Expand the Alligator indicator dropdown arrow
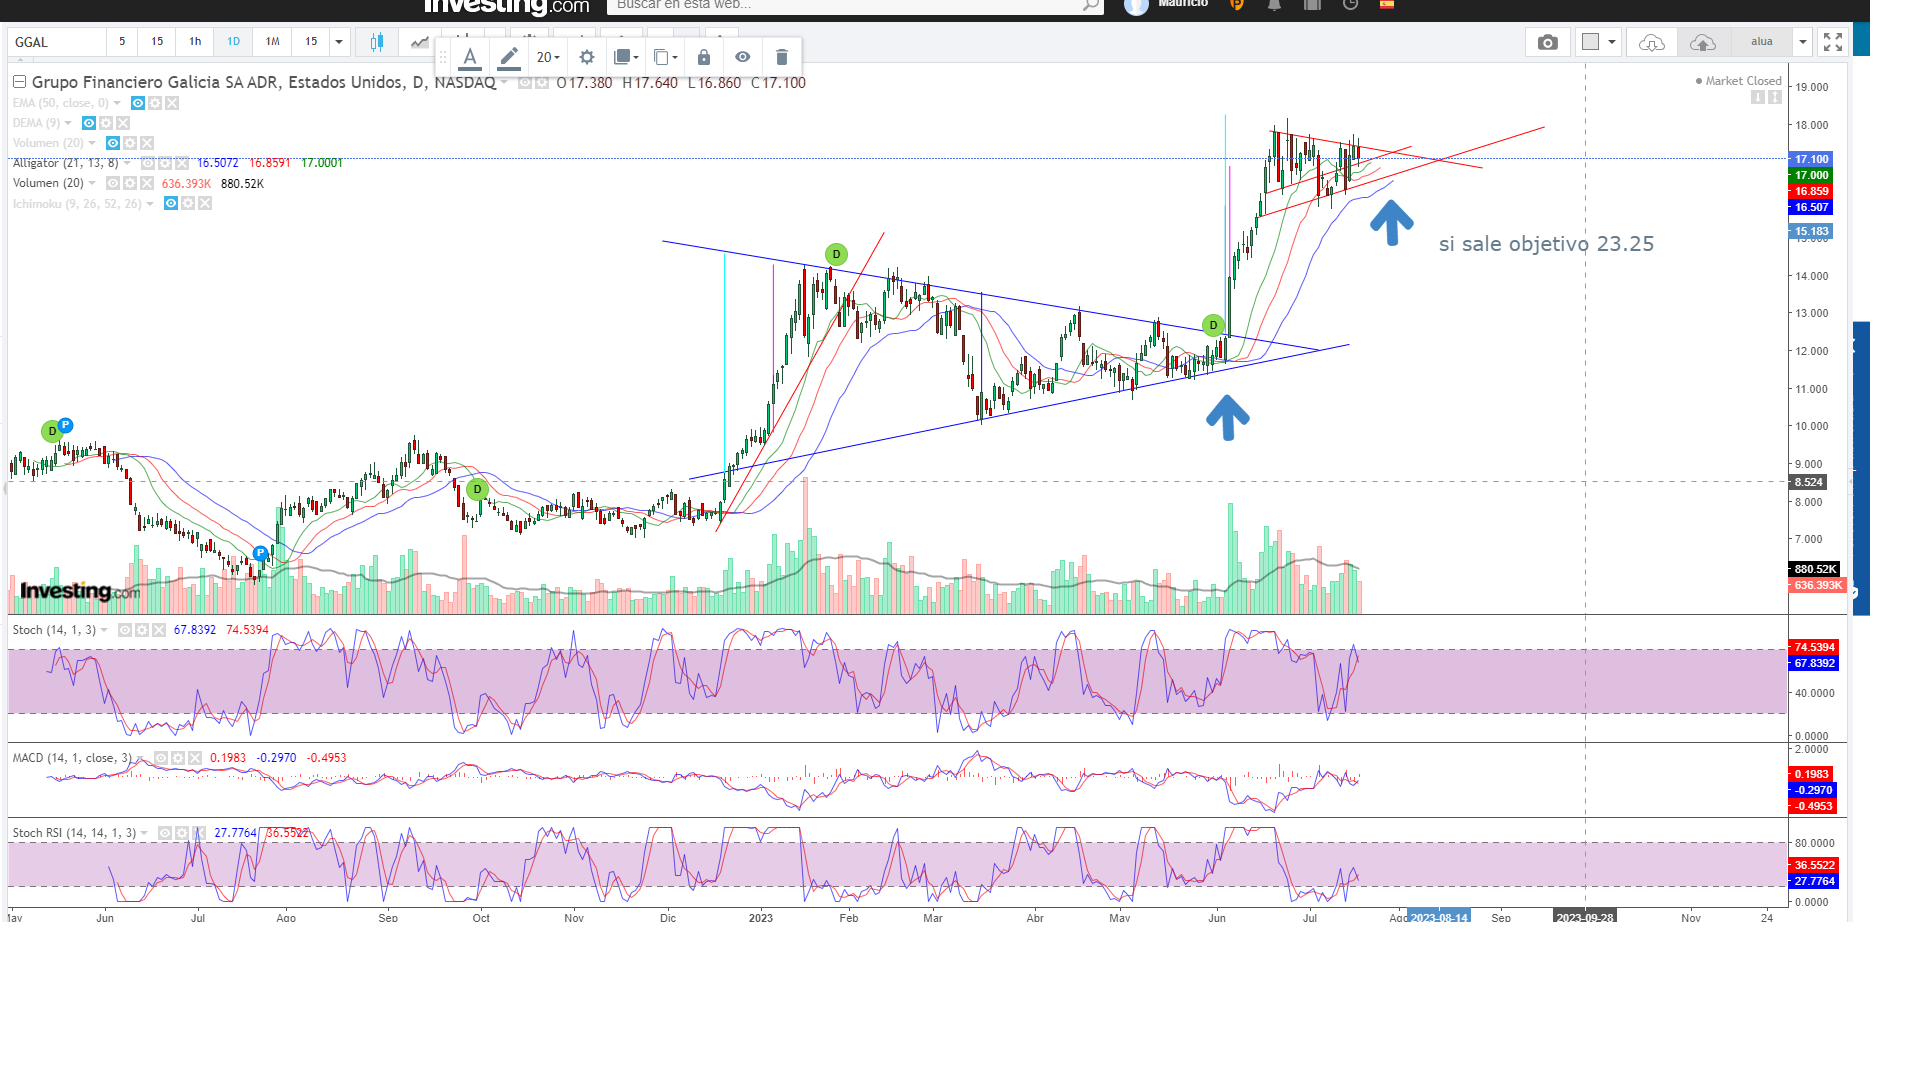The width and height of the screenshot is (1920, 1080). (127, 163)
